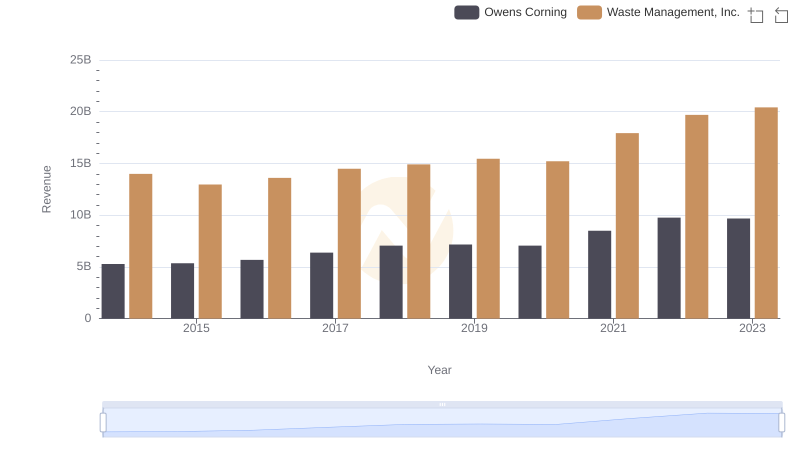Click Owens Corning bar for 2017
Screen dimensions: 800x461
[x=321, y=286]
